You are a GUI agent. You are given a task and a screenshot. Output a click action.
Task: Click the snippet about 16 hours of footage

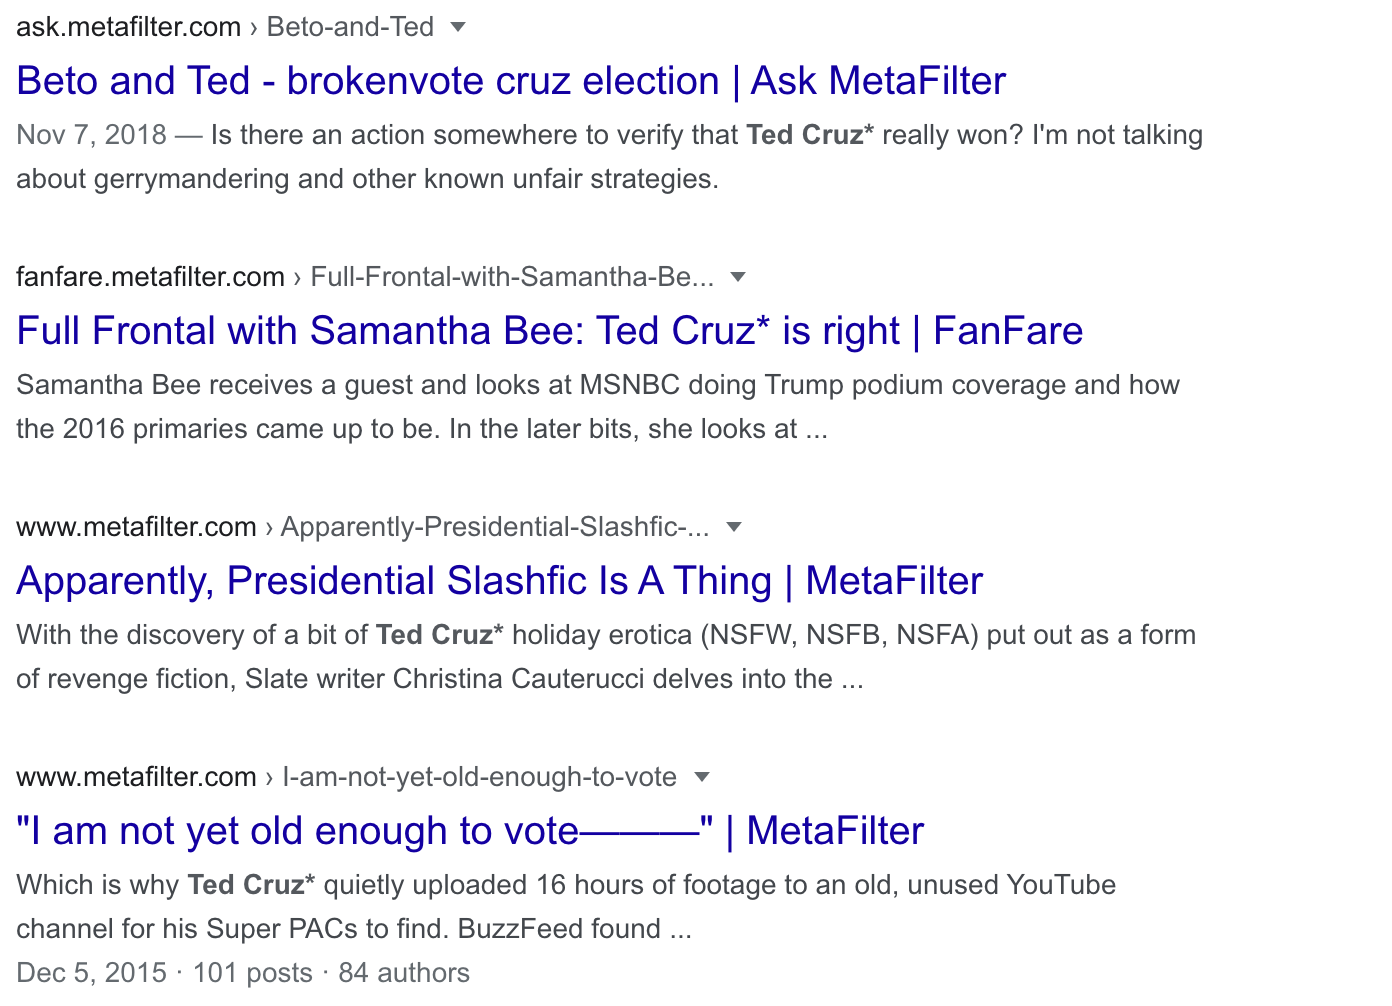click(x=566, y=907)
